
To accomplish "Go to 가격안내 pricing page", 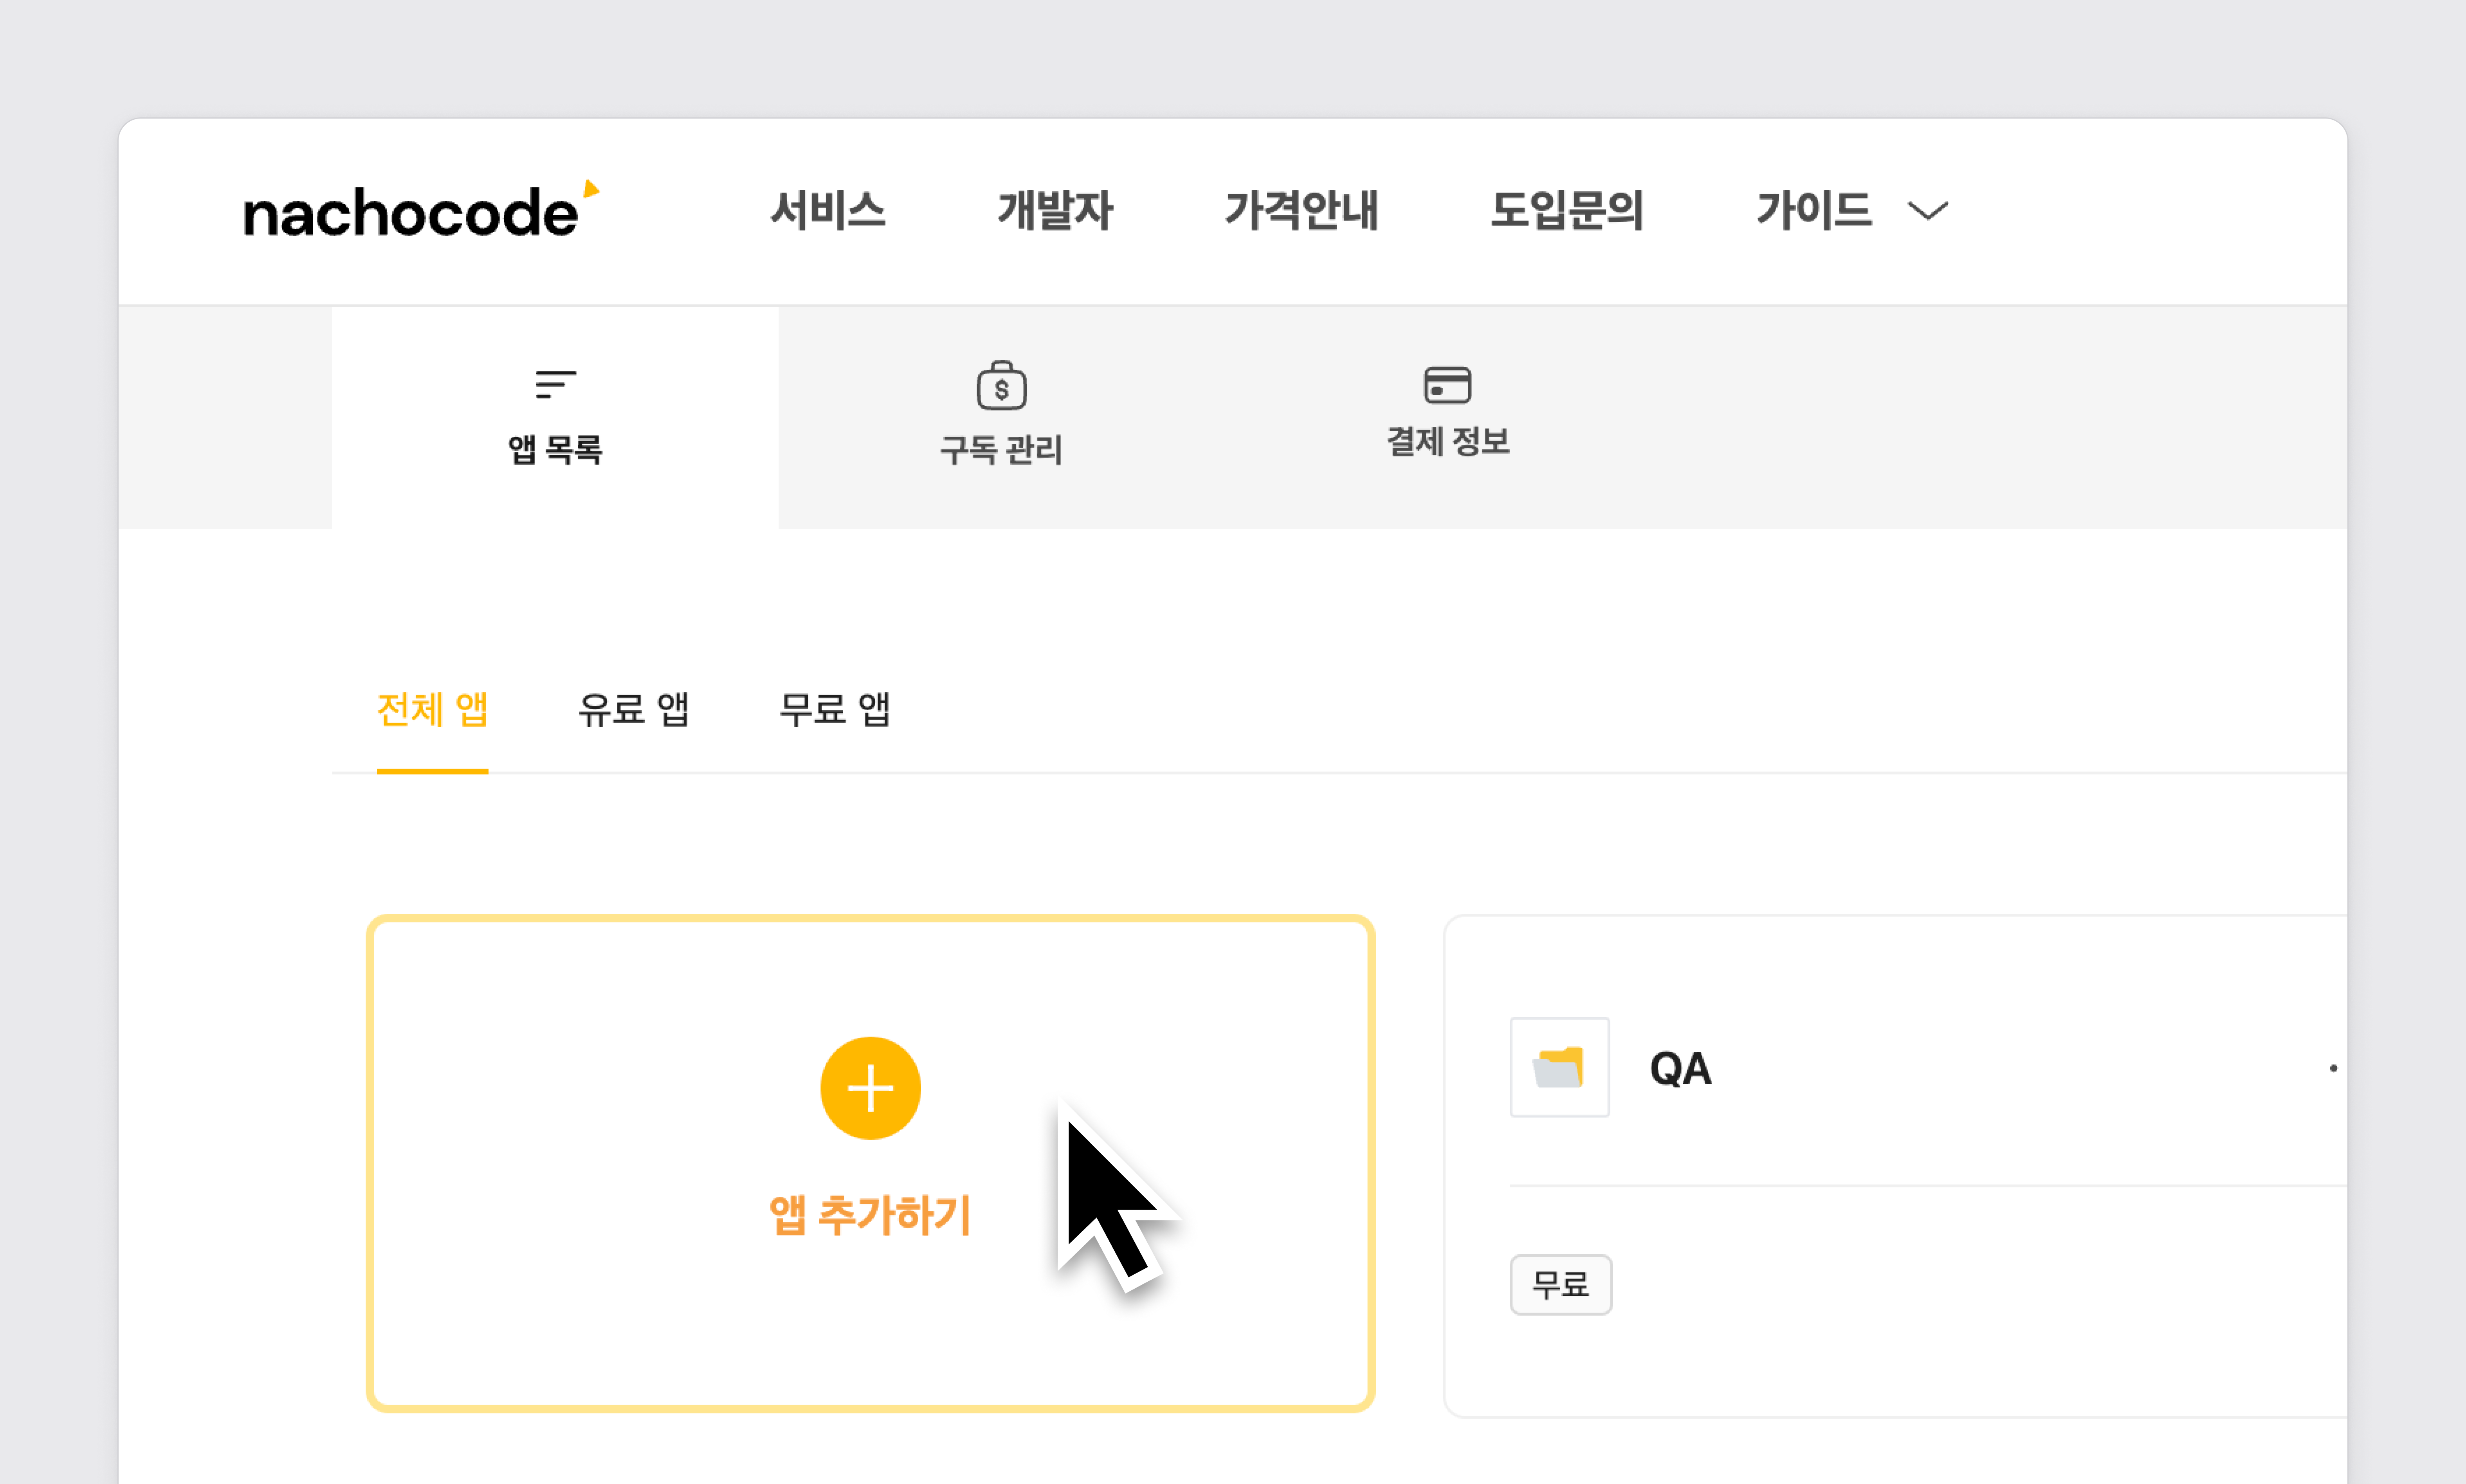I will (x=1301, y=211).
